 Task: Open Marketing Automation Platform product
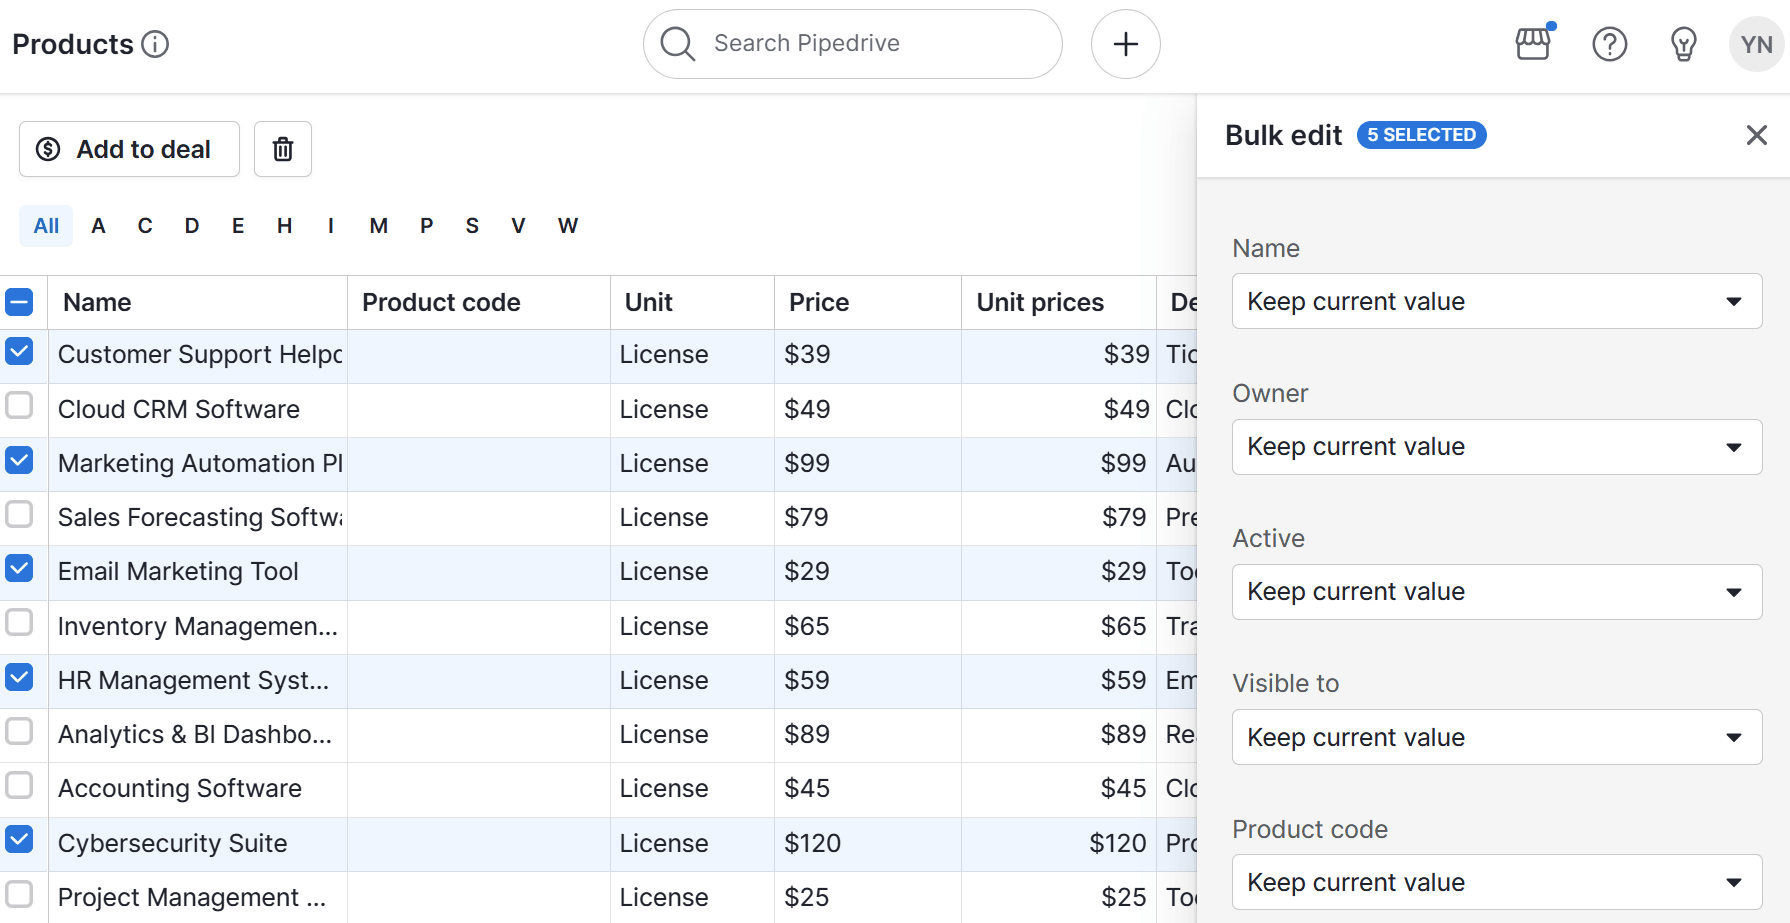(200, 463)
